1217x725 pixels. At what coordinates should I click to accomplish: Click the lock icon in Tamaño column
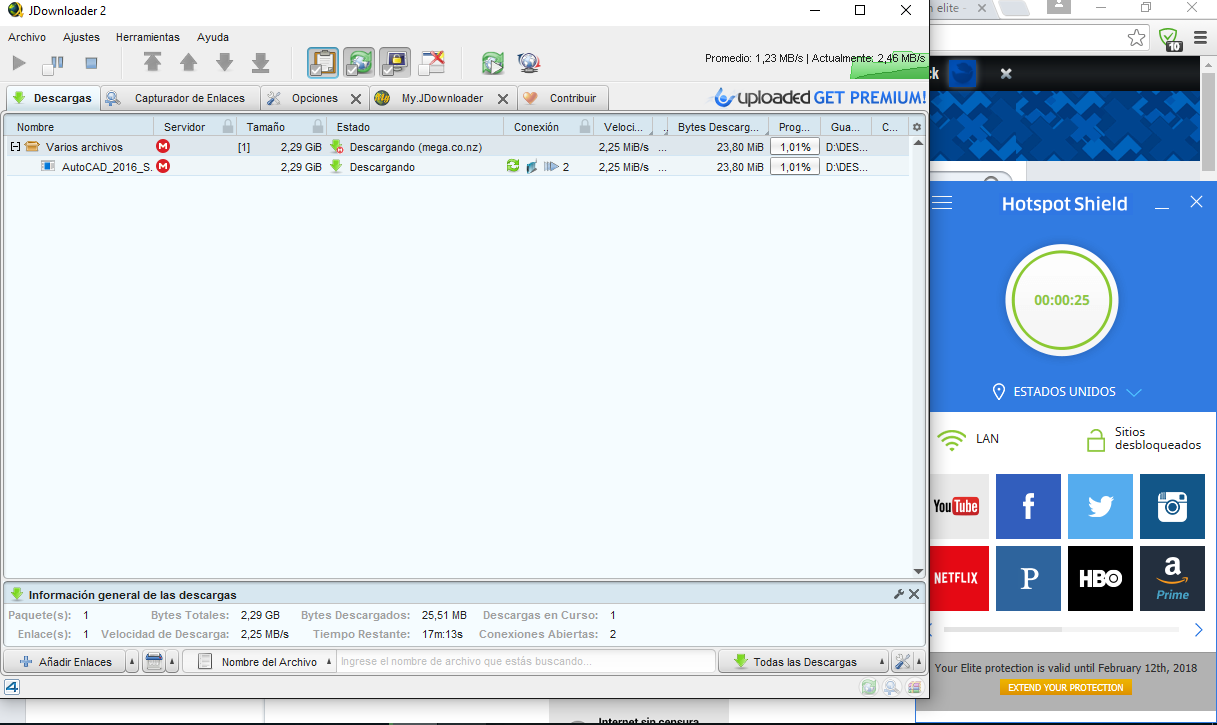click(x=318, y=127)
